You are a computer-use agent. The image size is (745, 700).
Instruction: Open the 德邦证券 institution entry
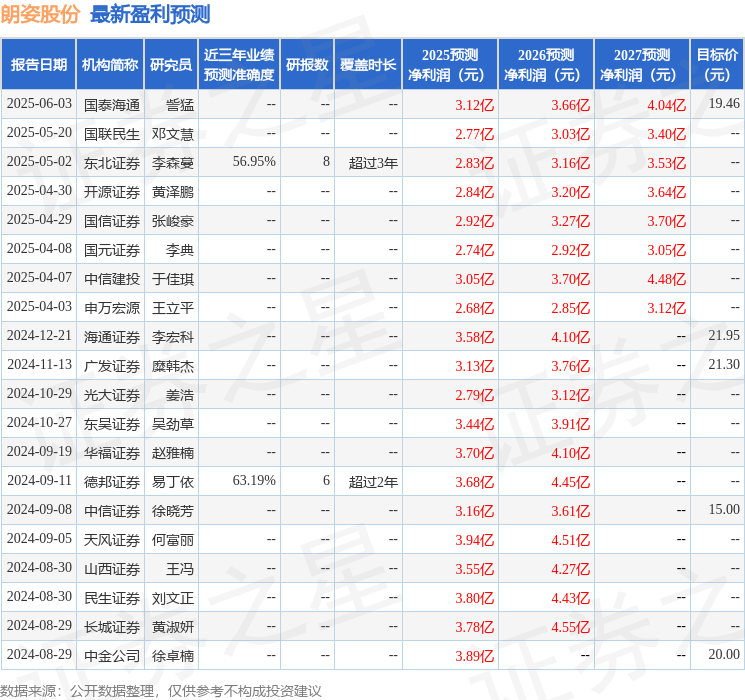click(x=112, y=482)
